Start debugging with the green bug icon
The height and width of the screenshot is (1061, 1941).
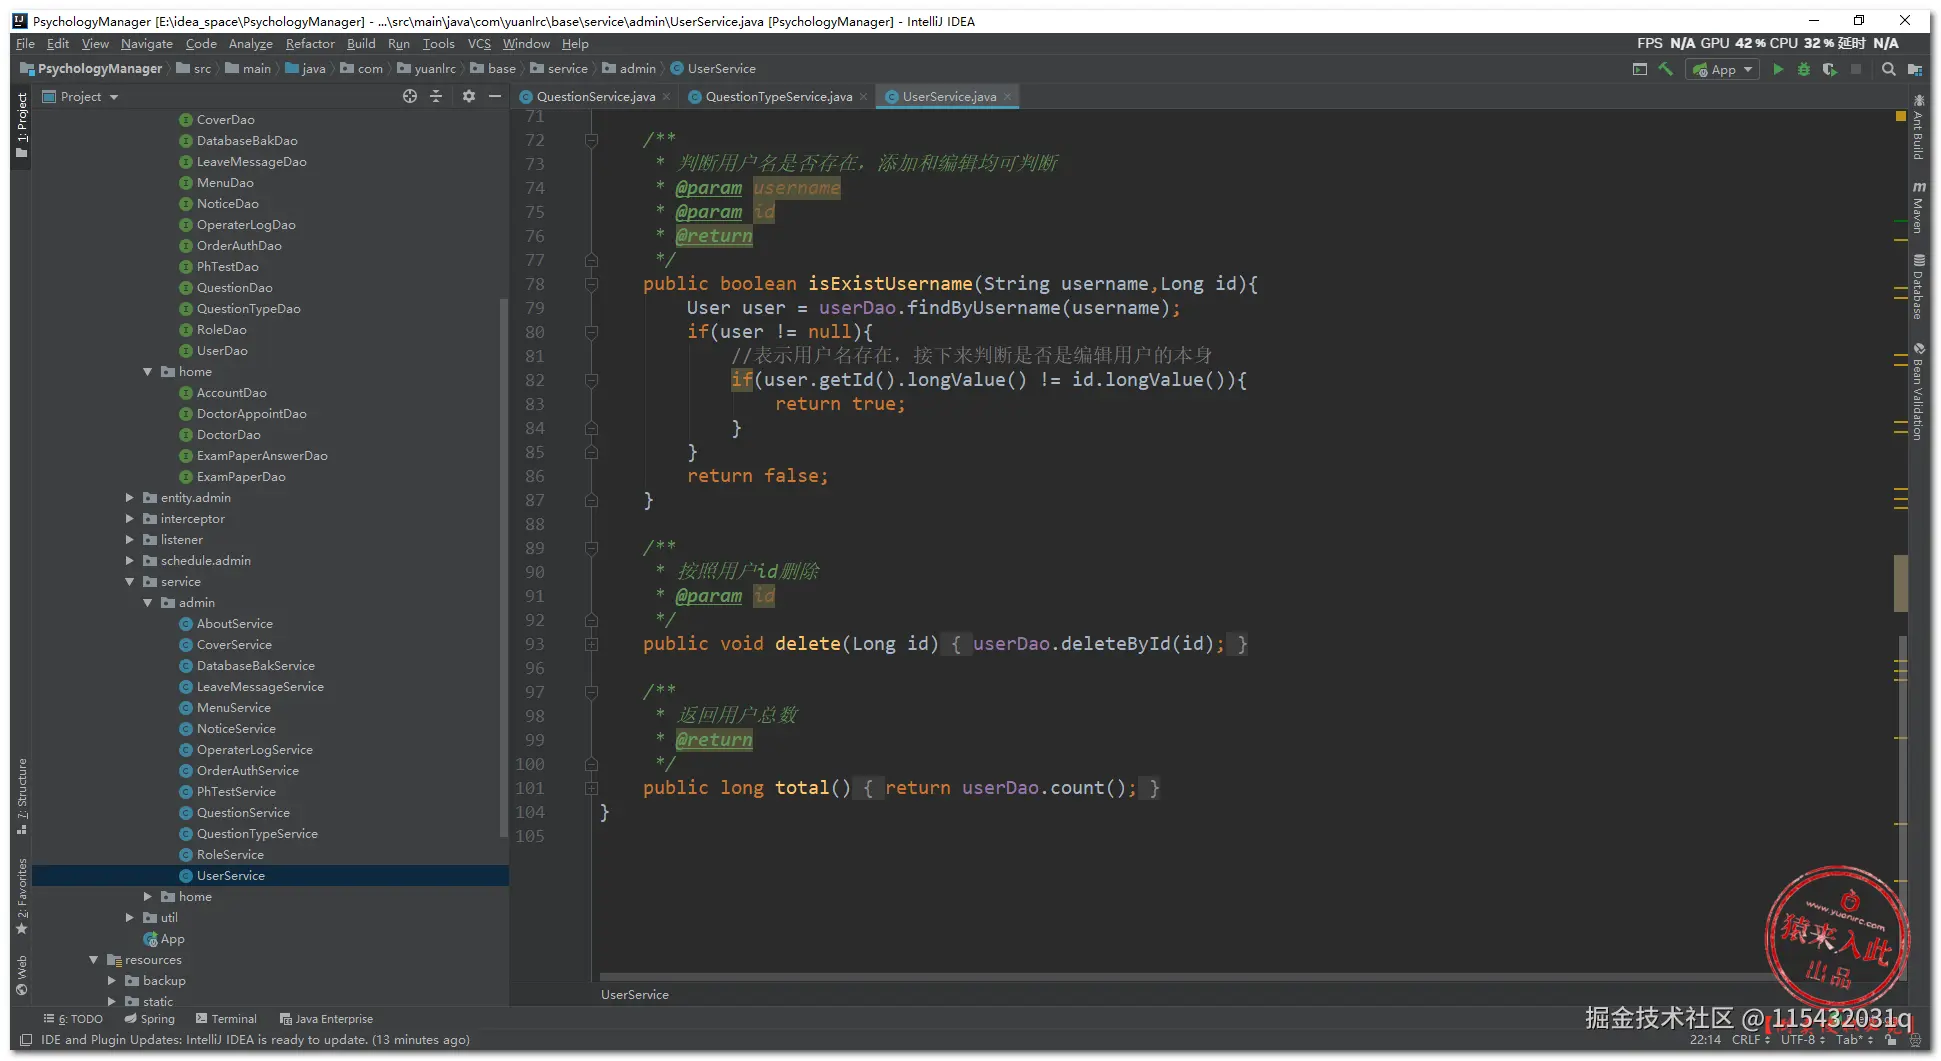(1804, 70)
